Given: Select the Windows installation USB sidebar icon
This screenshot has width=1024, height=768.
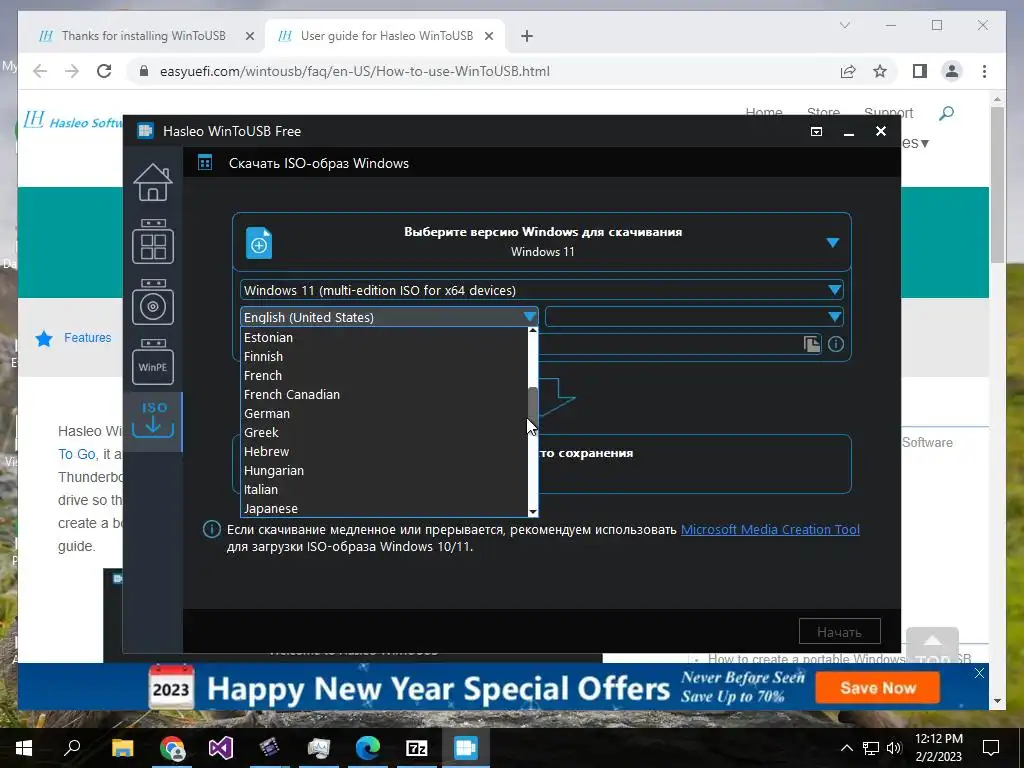Looking at the screenshot, I should click(x=153, y=302).
